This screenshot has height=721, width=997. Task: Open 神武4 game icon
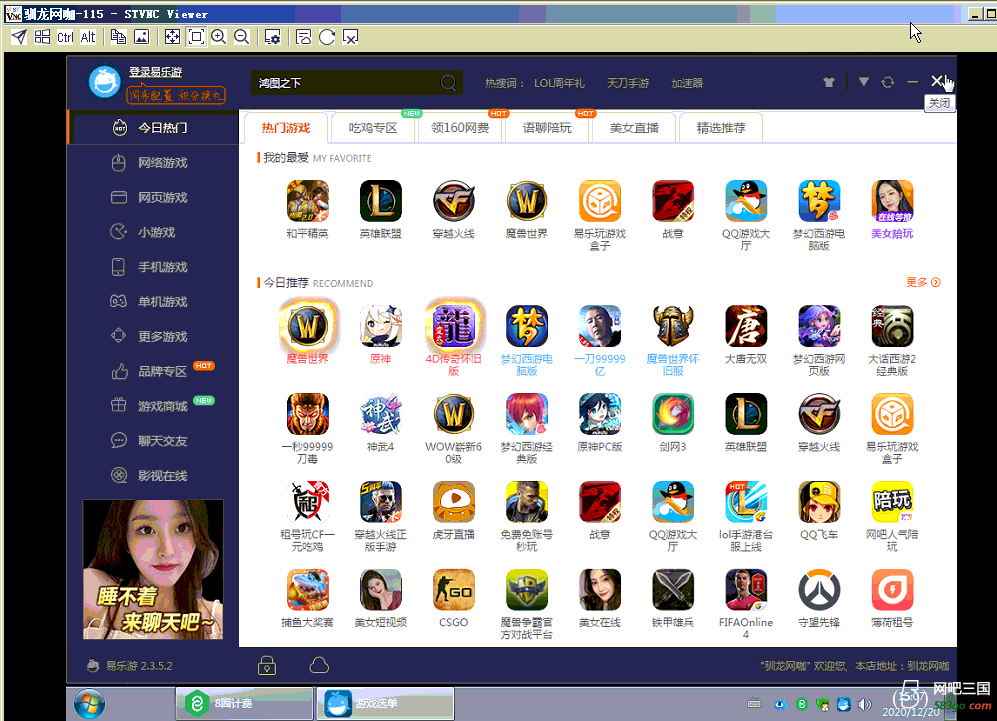point(380,414)
